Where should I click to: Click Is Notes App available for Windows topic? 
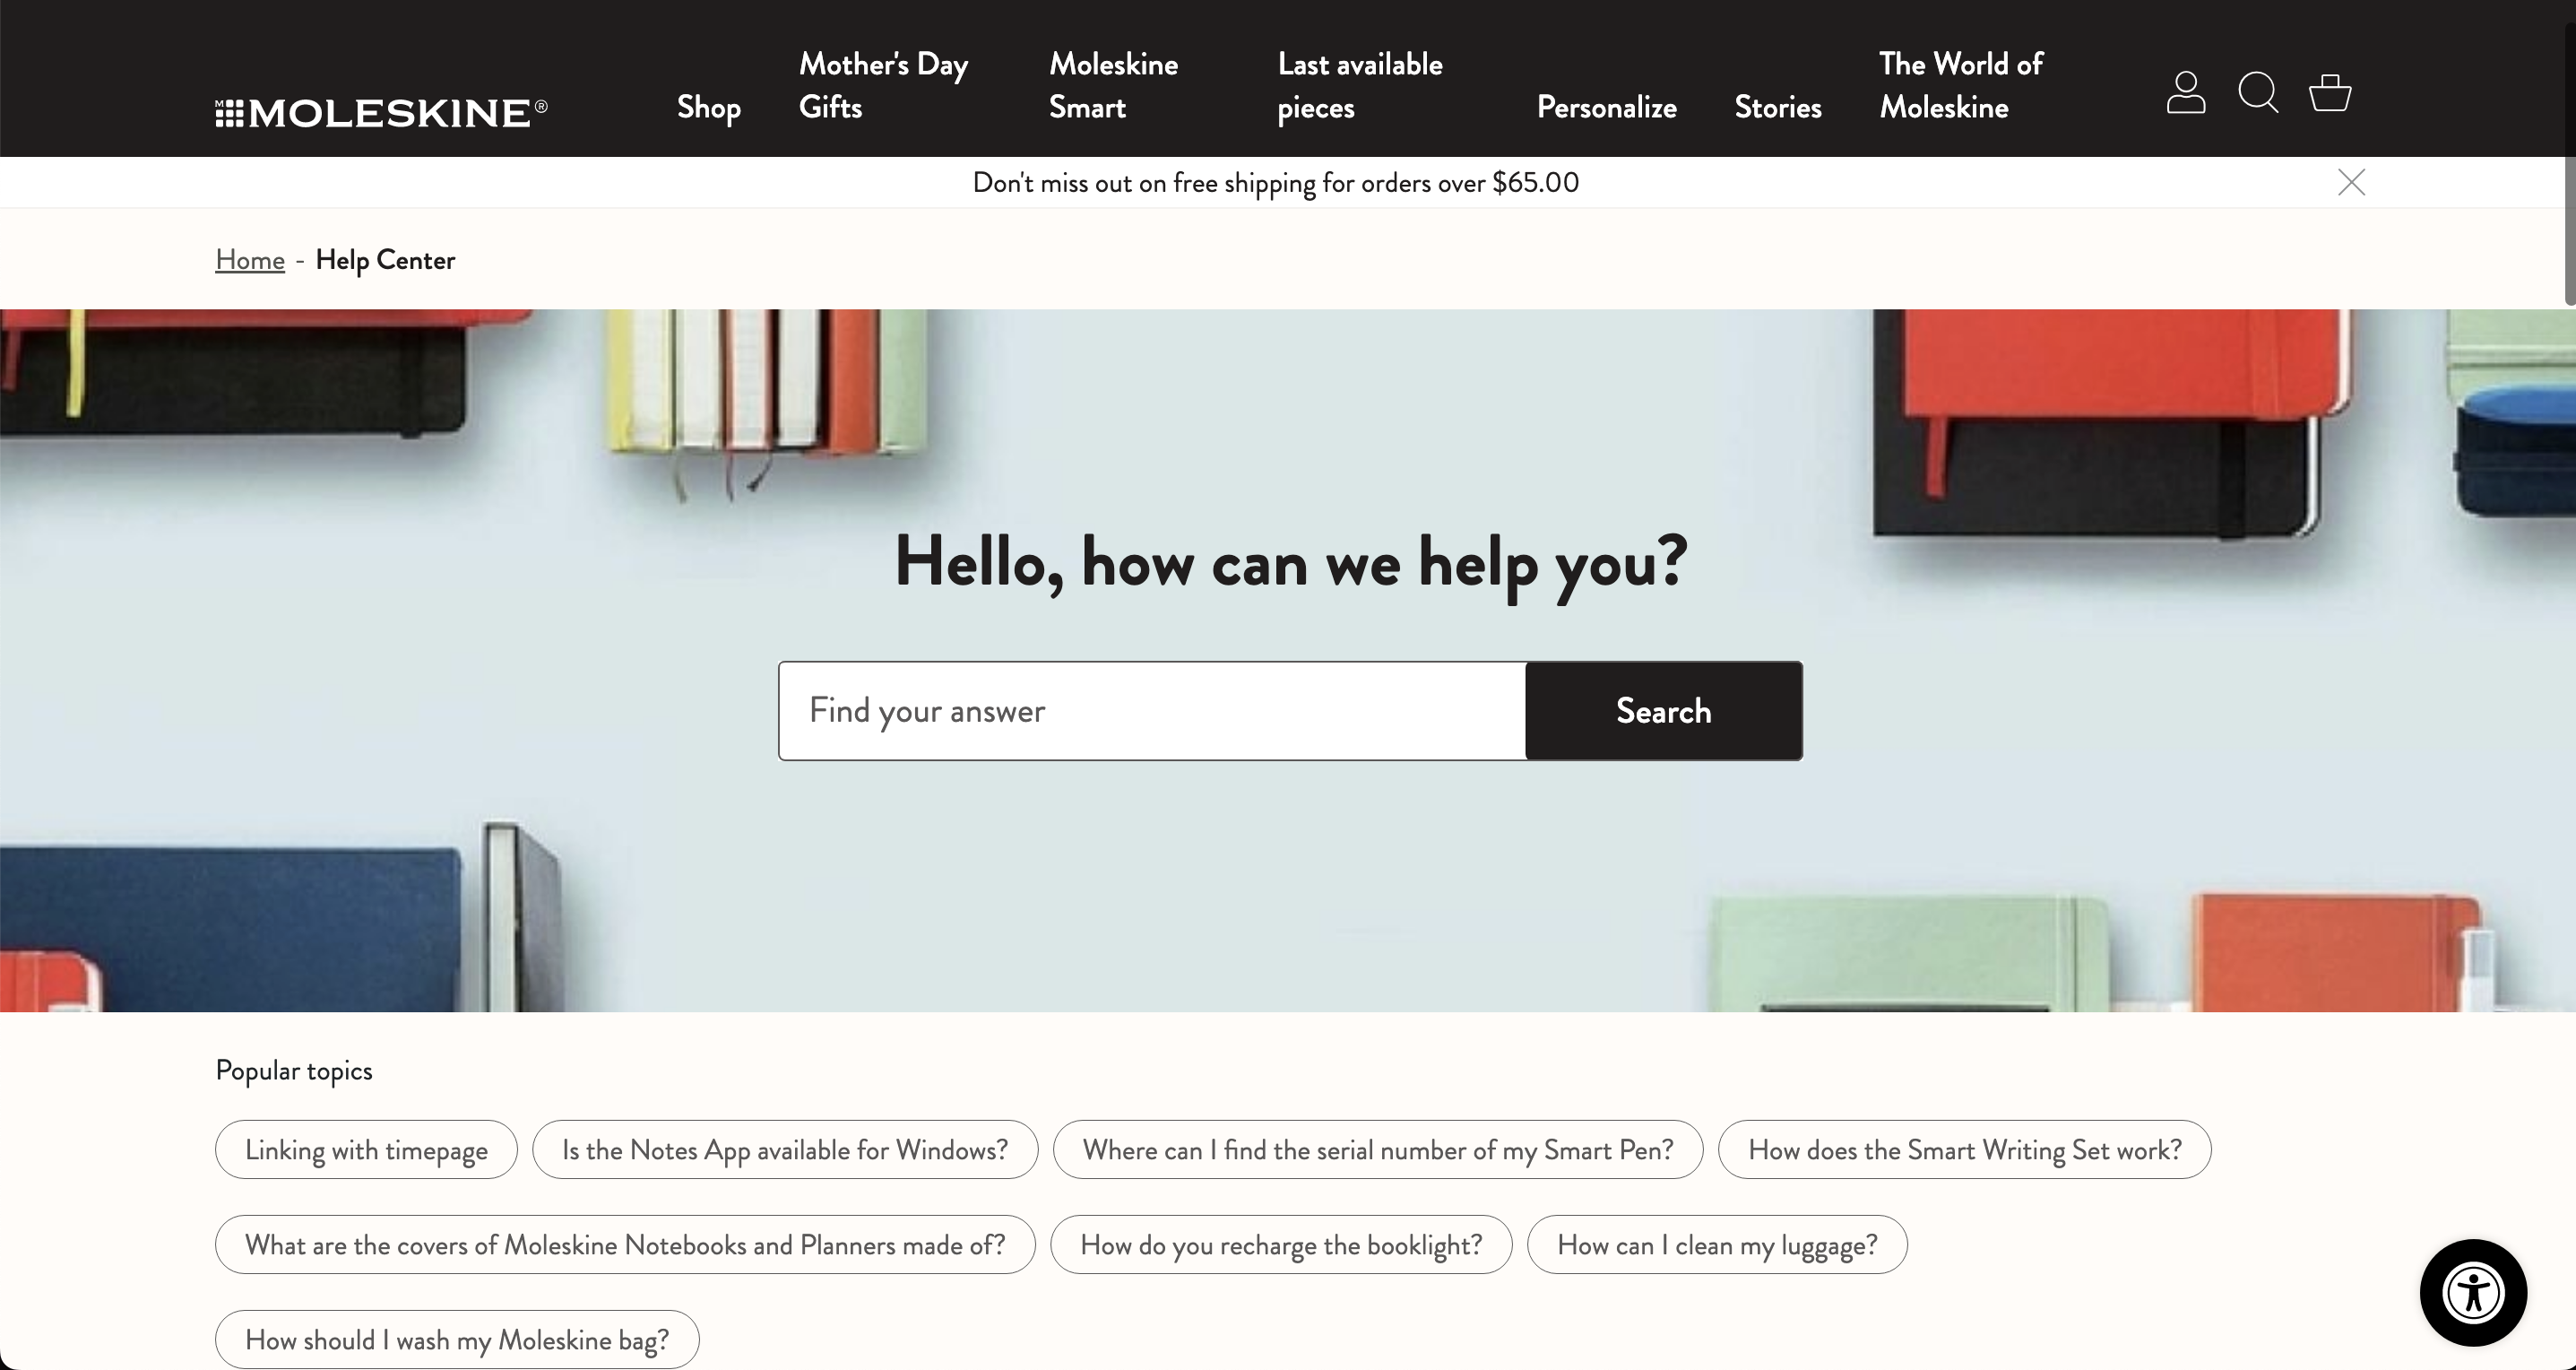click(x=783, y=1149)
